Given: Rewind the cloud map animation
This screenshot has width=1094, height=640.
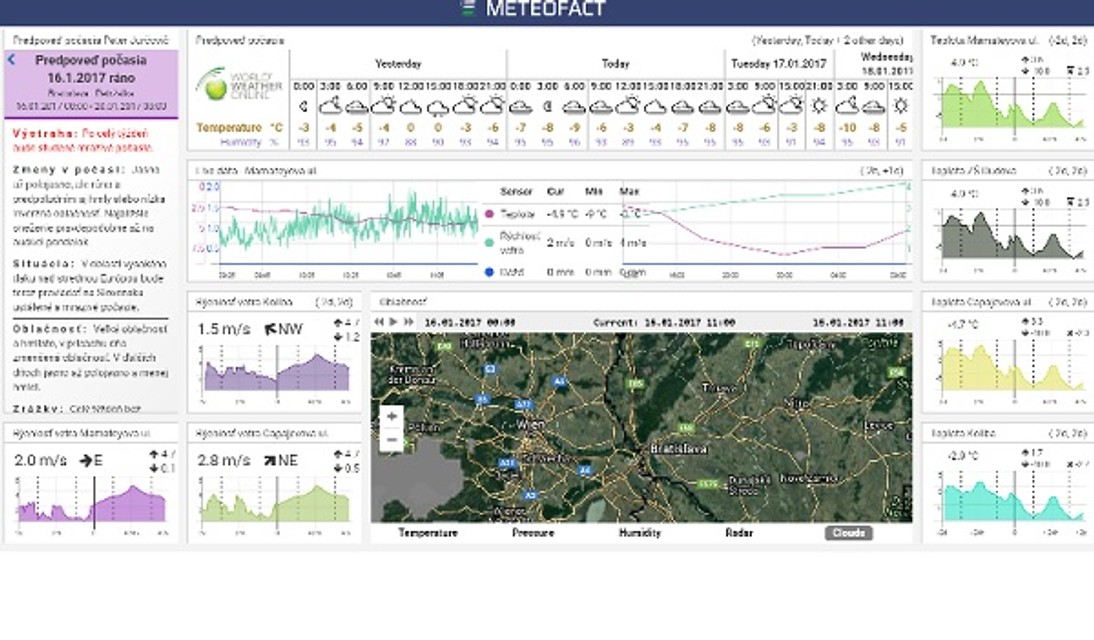Looking at the screenshot, I should (379, 322).
